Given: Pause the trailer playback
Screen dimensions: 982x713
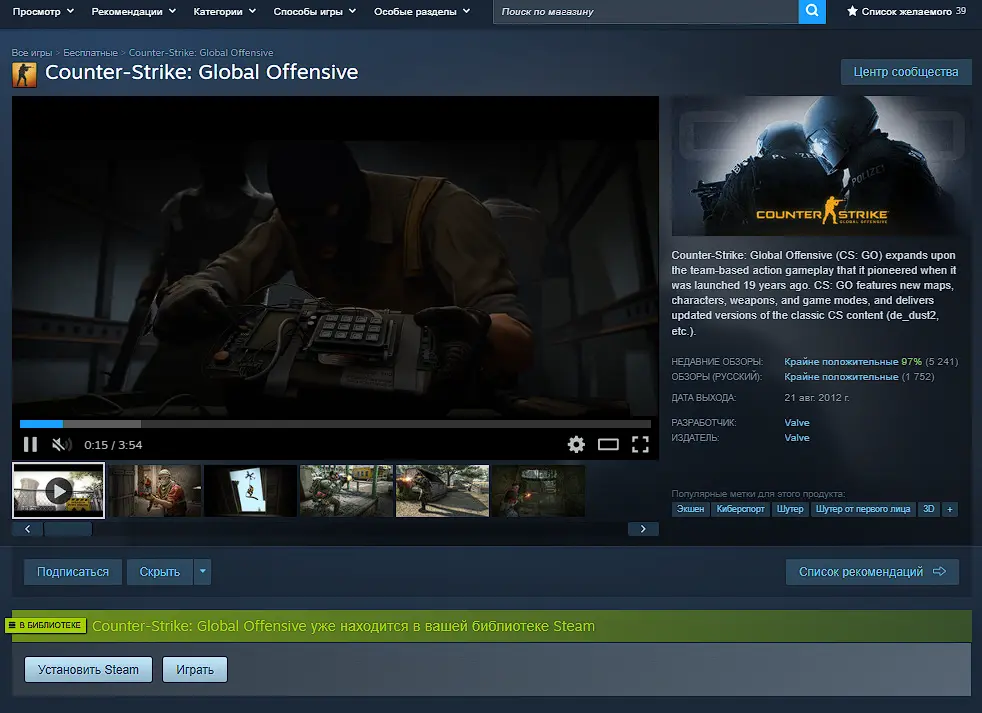Looking at the screenshot, I should click(30, 444).
